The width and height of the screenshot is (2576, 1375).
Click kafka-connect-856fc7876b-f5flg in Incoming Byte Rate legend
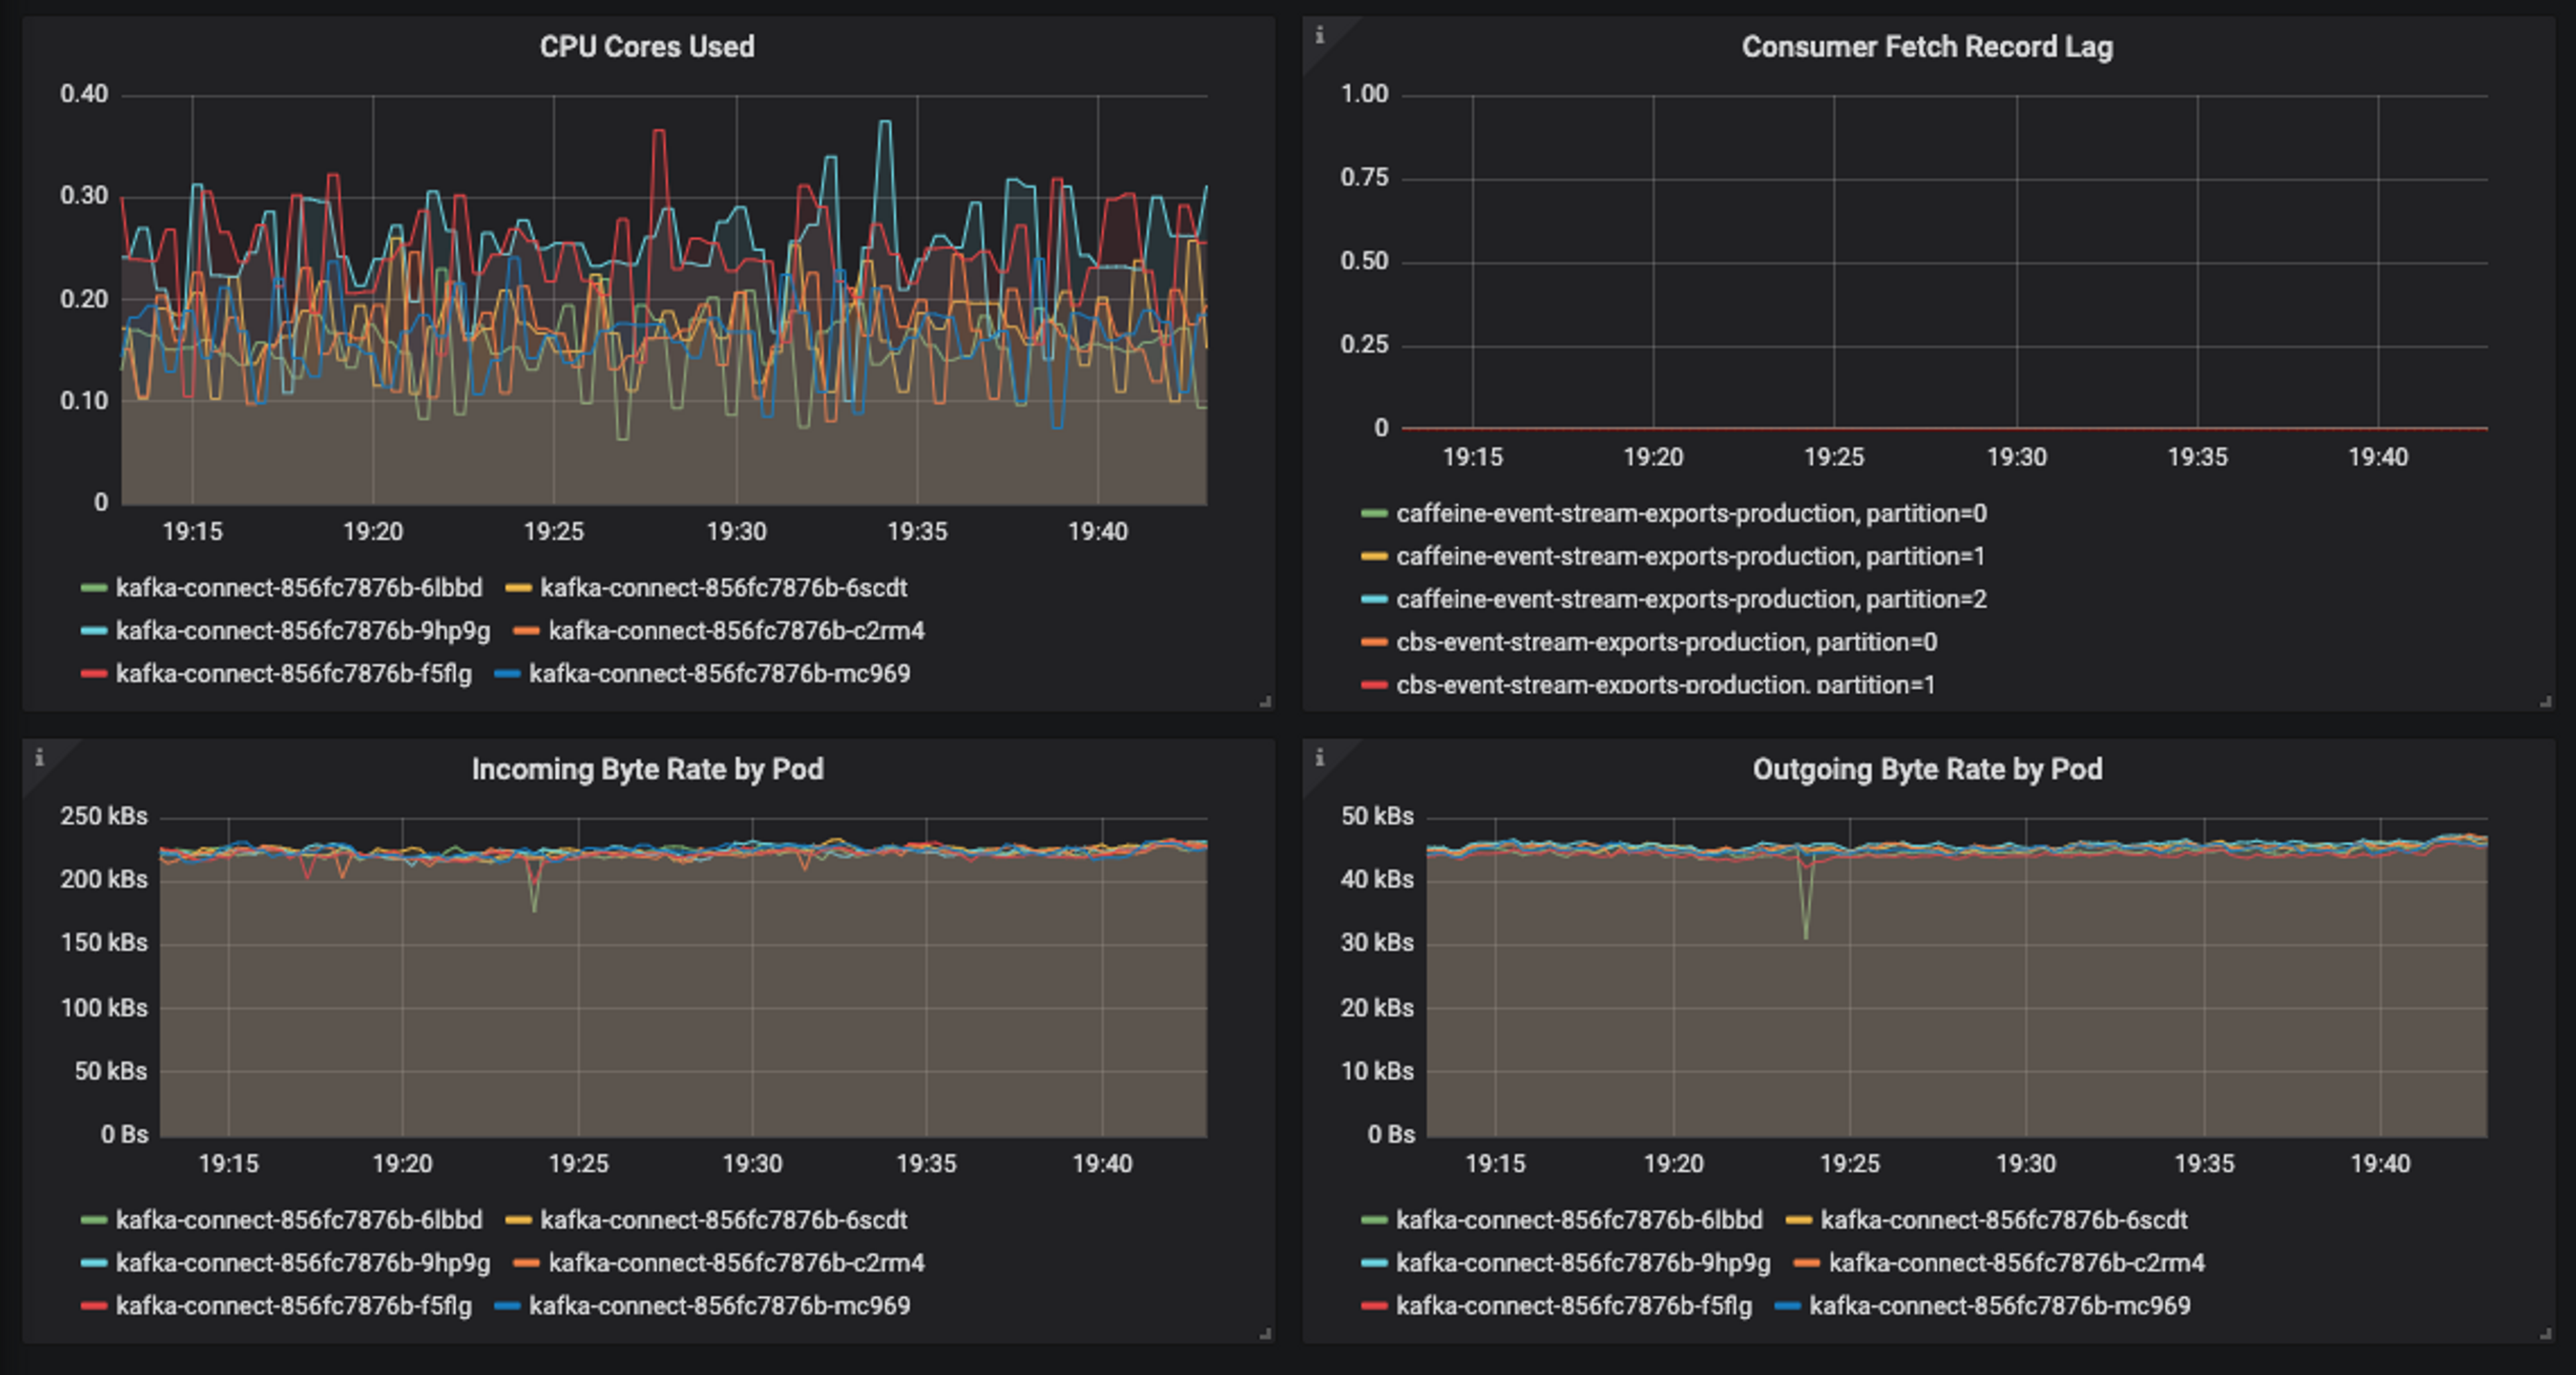(x=293, y=1306)
